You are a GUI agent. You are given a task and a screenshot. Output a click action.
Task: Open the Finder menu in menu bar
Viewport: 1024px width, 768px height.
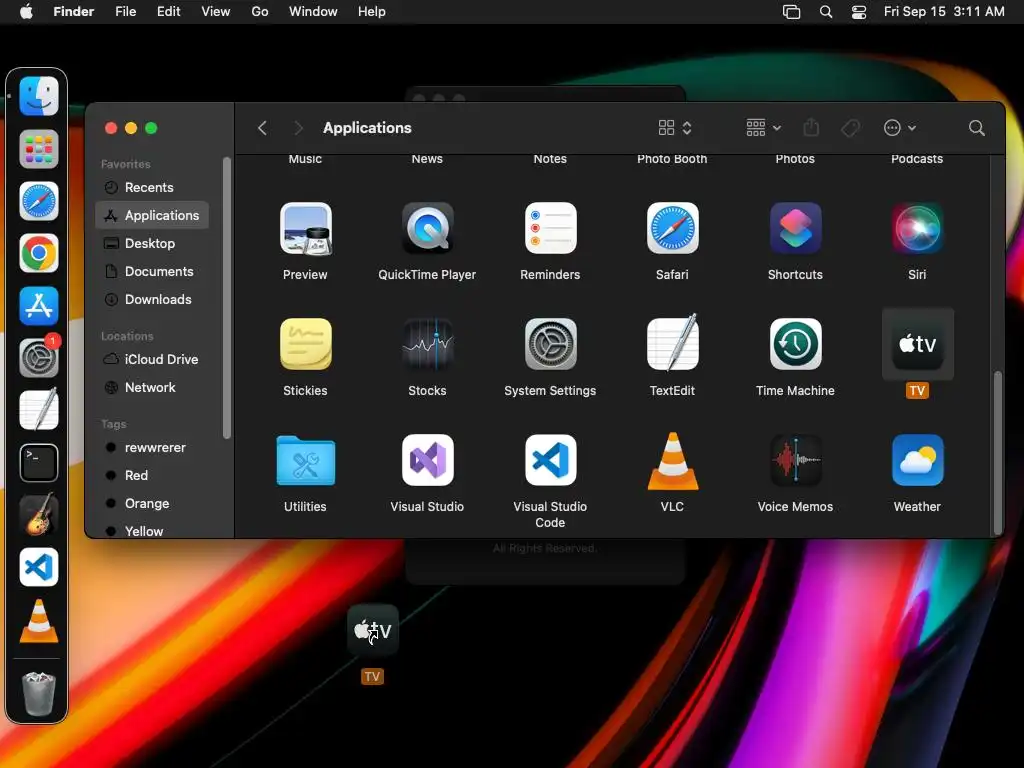(73, 11)
